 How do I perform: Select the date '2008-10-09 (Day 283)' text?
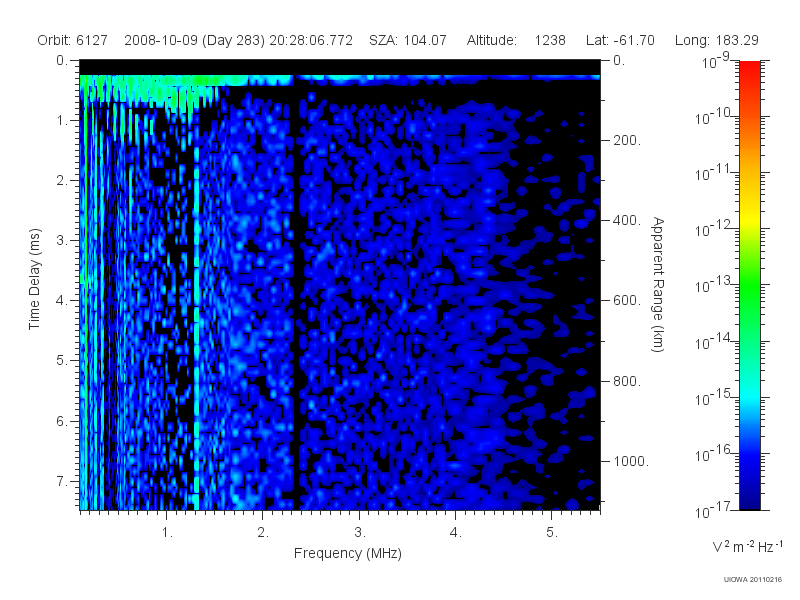[194, 40]
